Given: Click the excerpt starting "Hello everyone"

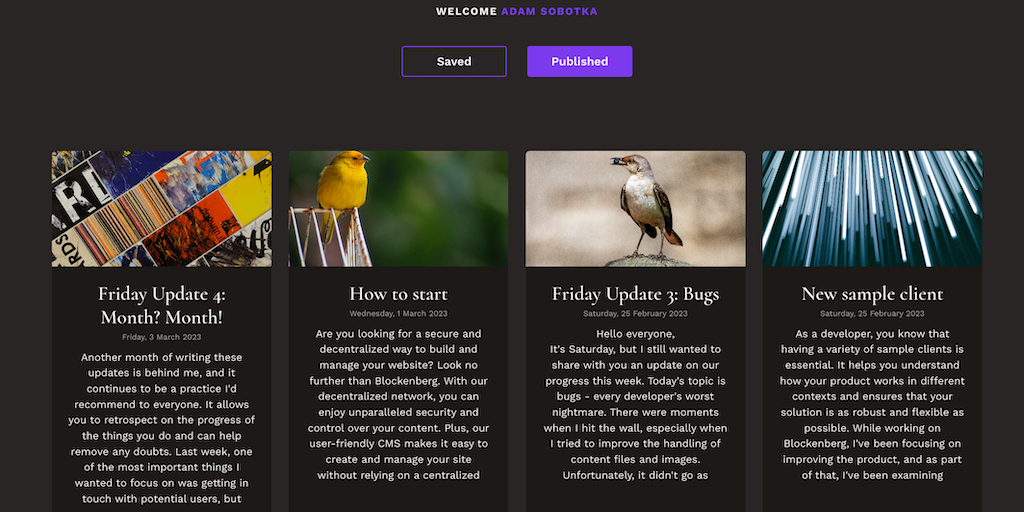Looking at the screenshot, I should click(x=635, y=404).
